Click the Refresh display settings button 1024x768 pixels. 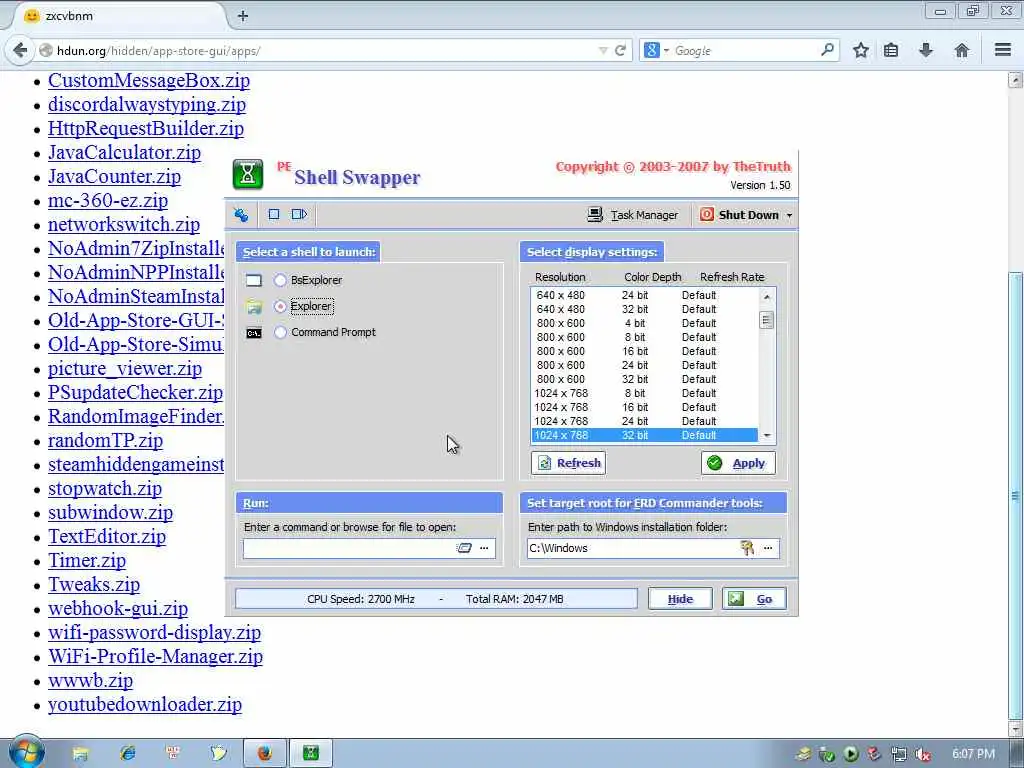coord(569,463)
